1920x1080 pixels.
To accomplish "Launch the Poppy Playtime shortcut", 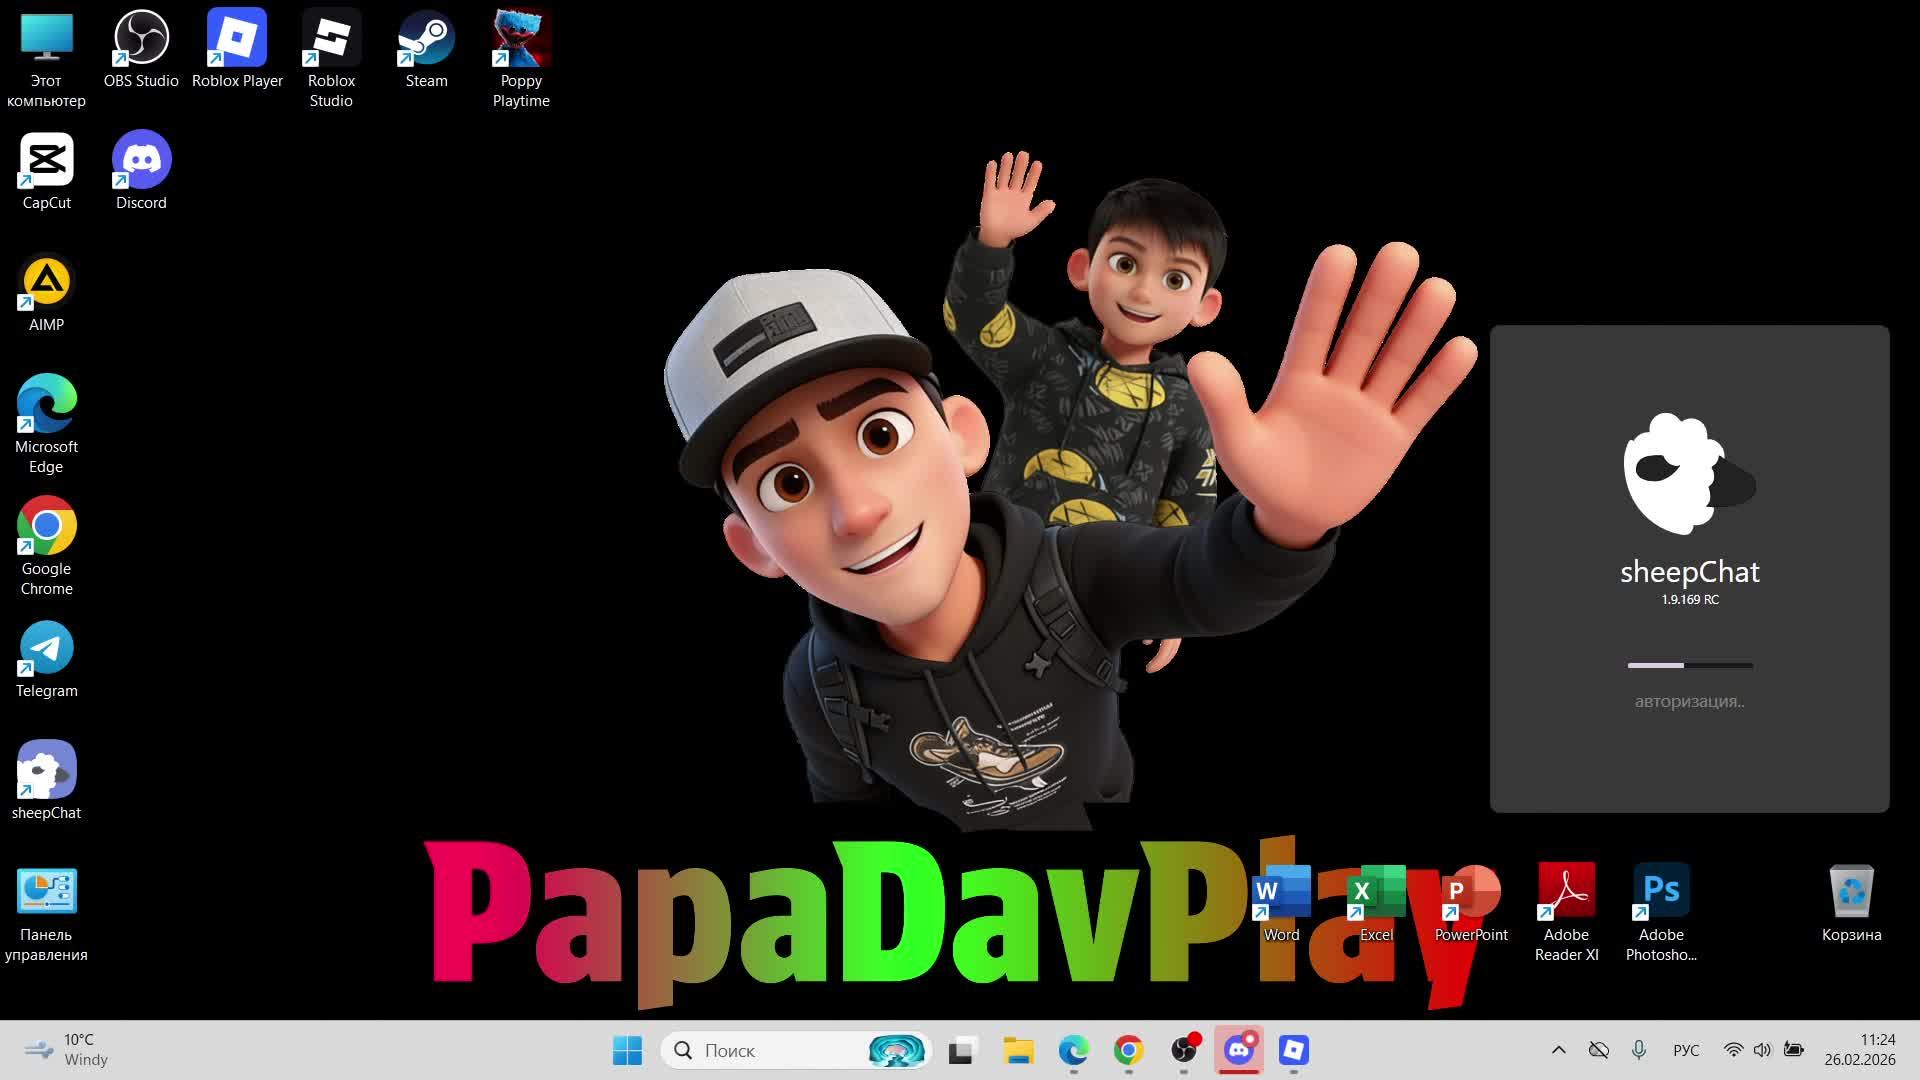I will point(521,40).
